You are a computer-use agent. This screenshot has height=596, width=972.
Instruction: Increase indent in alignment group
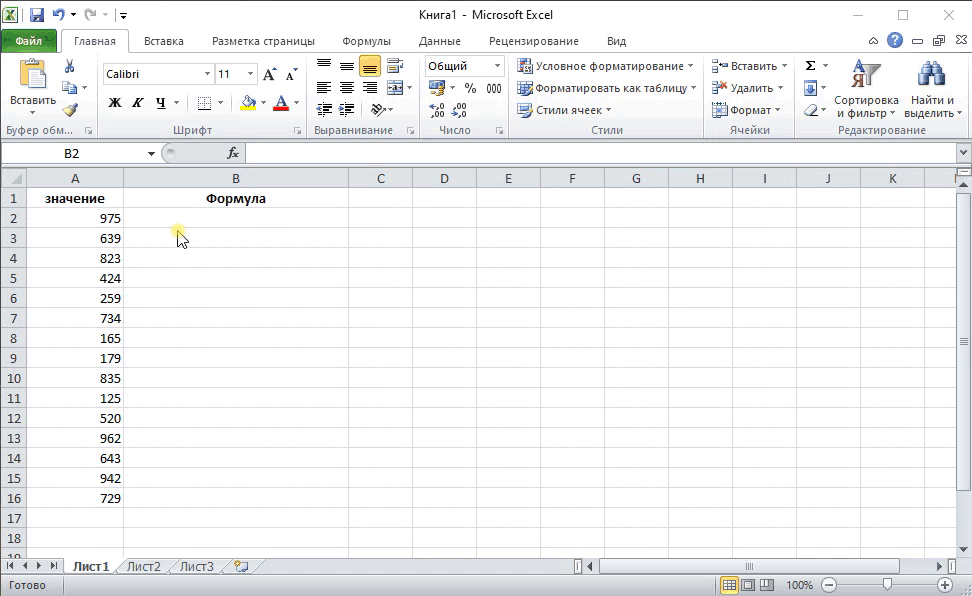(x=347, y=110)
